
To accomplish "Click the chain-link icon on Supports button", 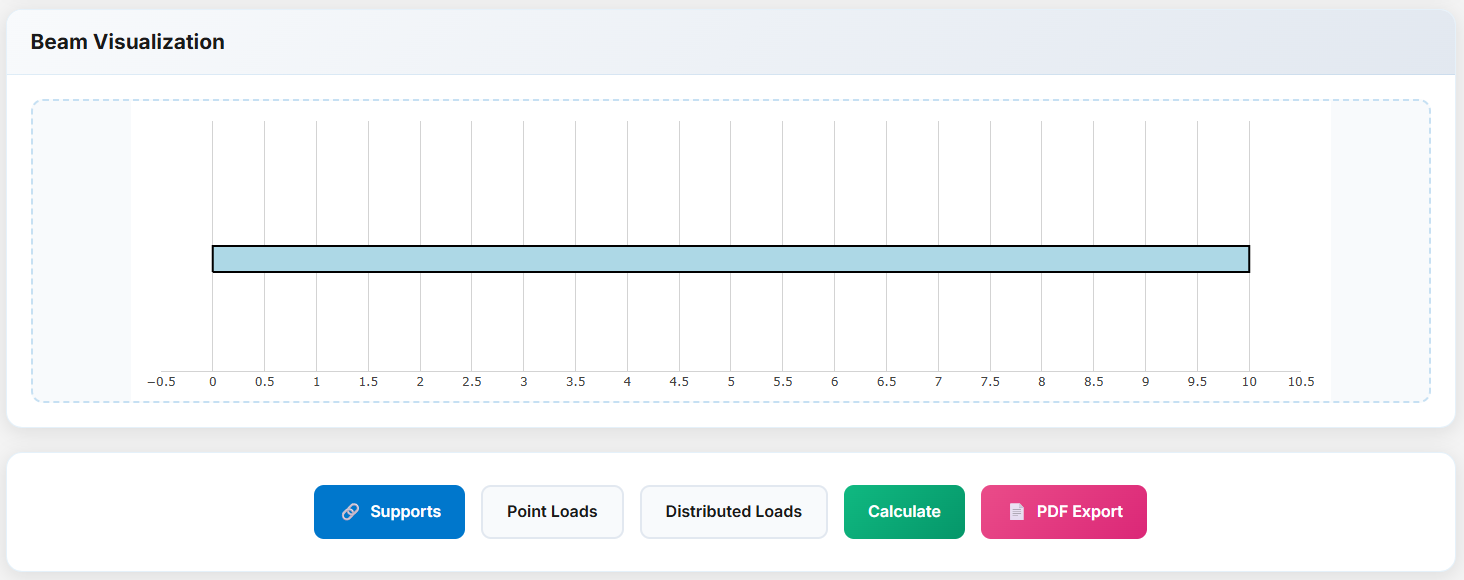I will click(350, 512).
